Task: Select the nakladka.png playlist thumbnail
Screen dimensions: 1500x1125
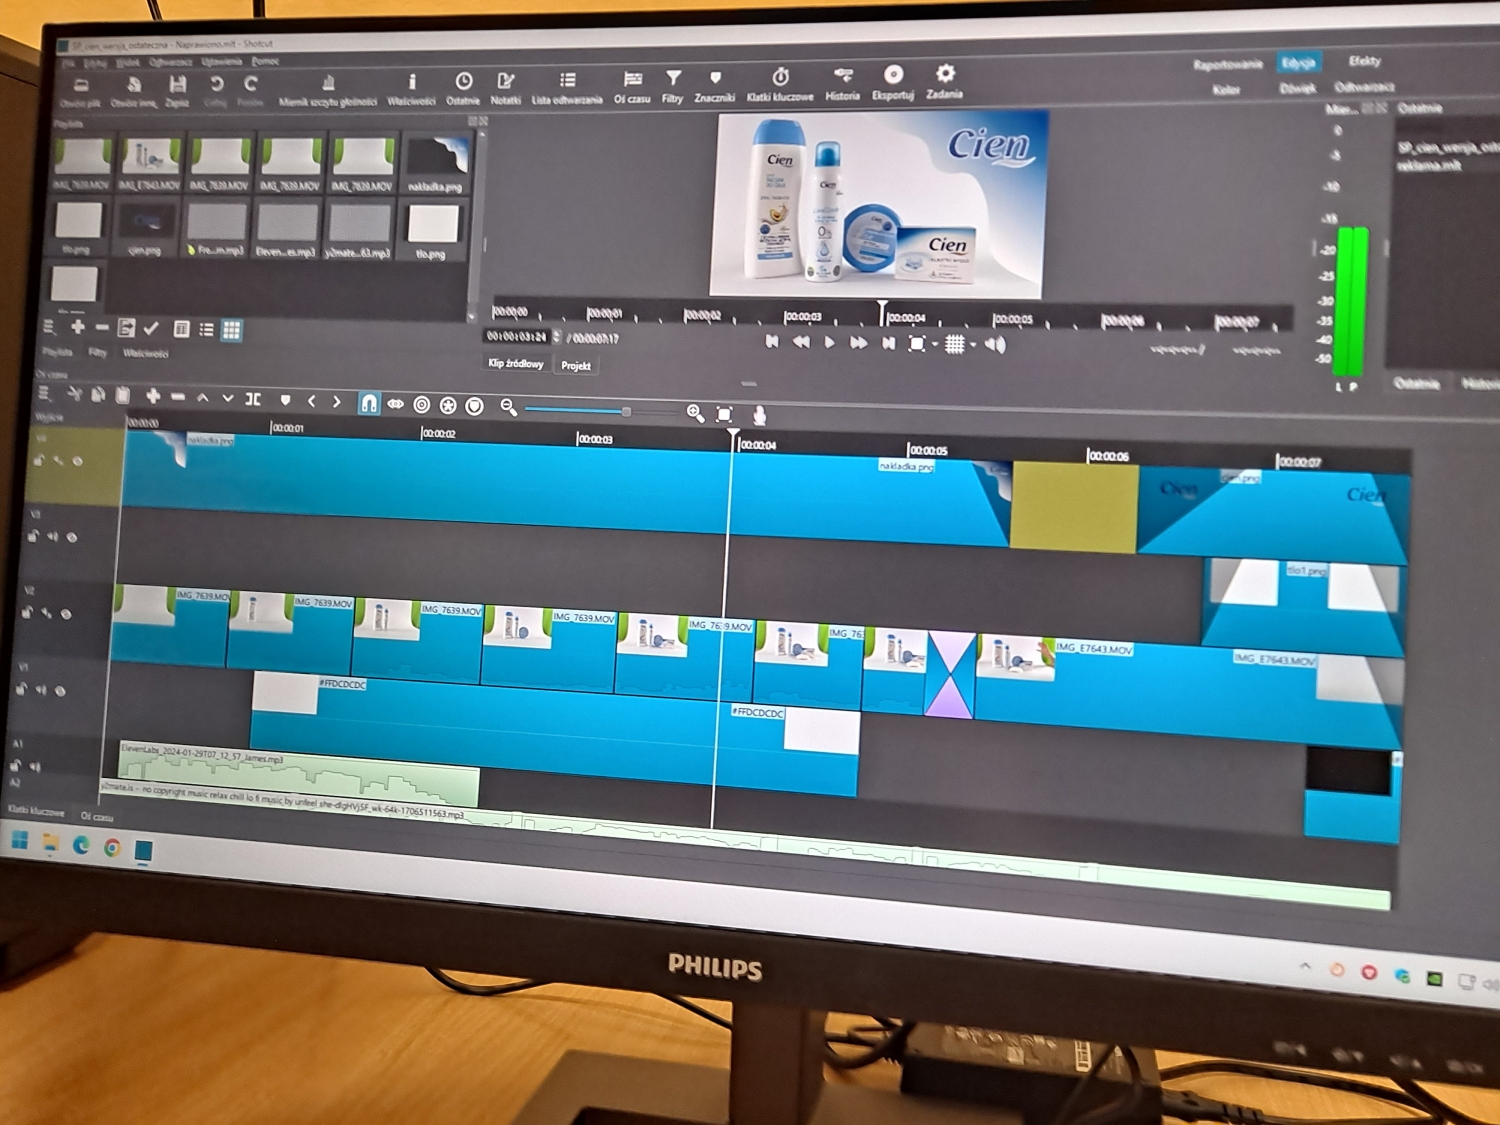Action: [x=437, y=165]
